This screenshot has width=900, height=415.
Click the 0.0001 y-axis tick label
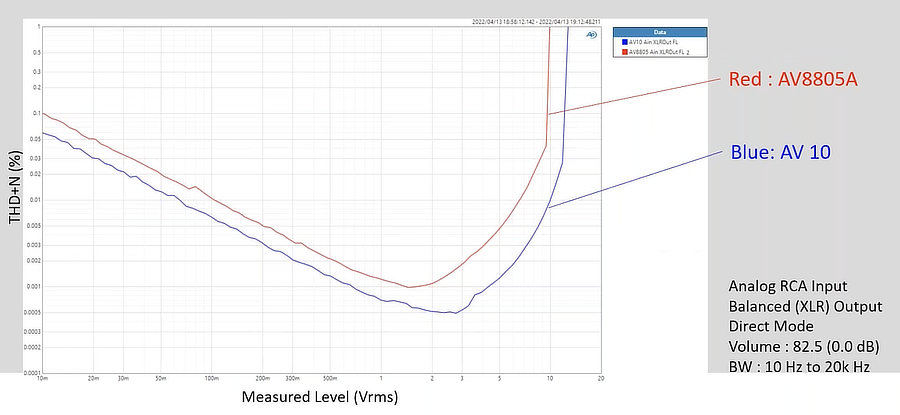33,373
